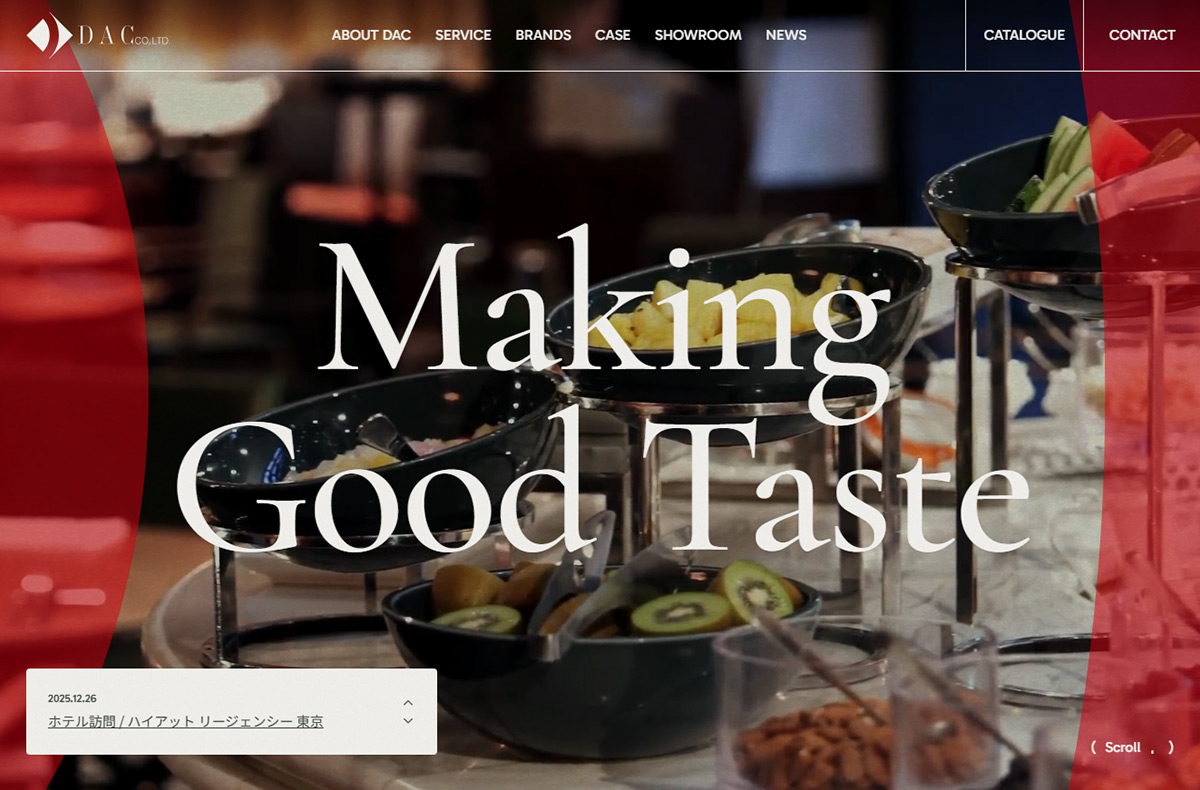Viewport: 1200px width, 790px height.
Task: Click the small dot beside Scroll
Action: 1154,751
